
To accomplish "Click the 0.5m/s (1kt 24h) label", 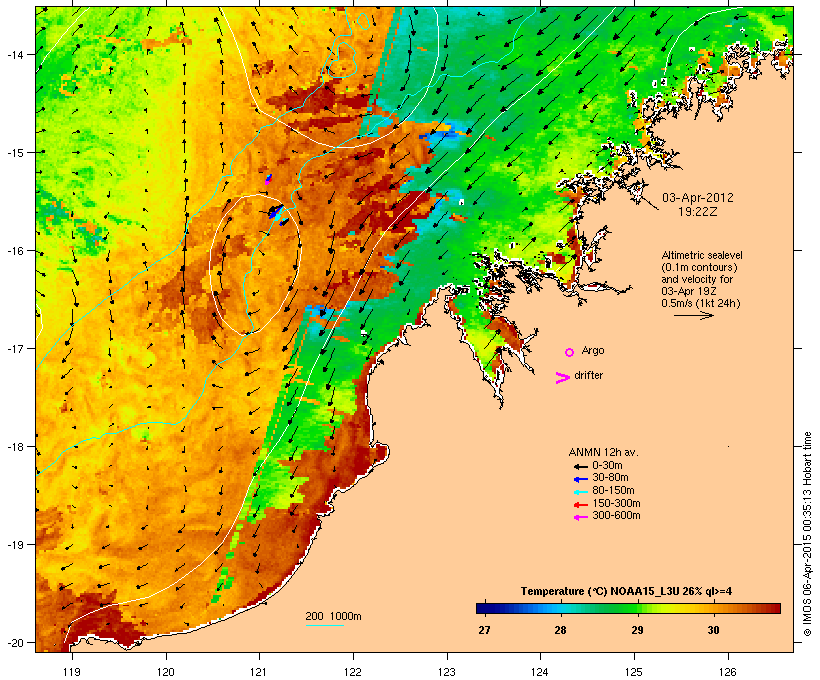I will coord(701,303).
